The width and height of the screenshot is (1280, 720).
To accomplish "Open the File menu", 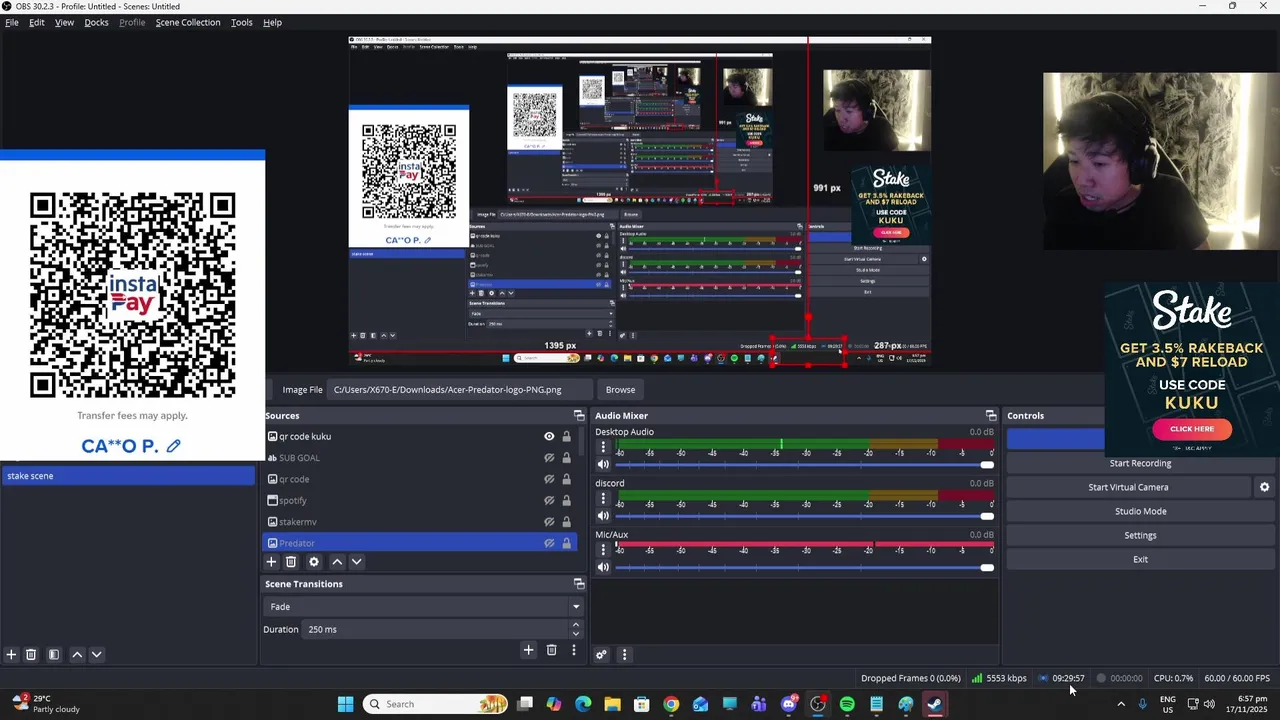I will pyautogui.click(x=12, y=22).
